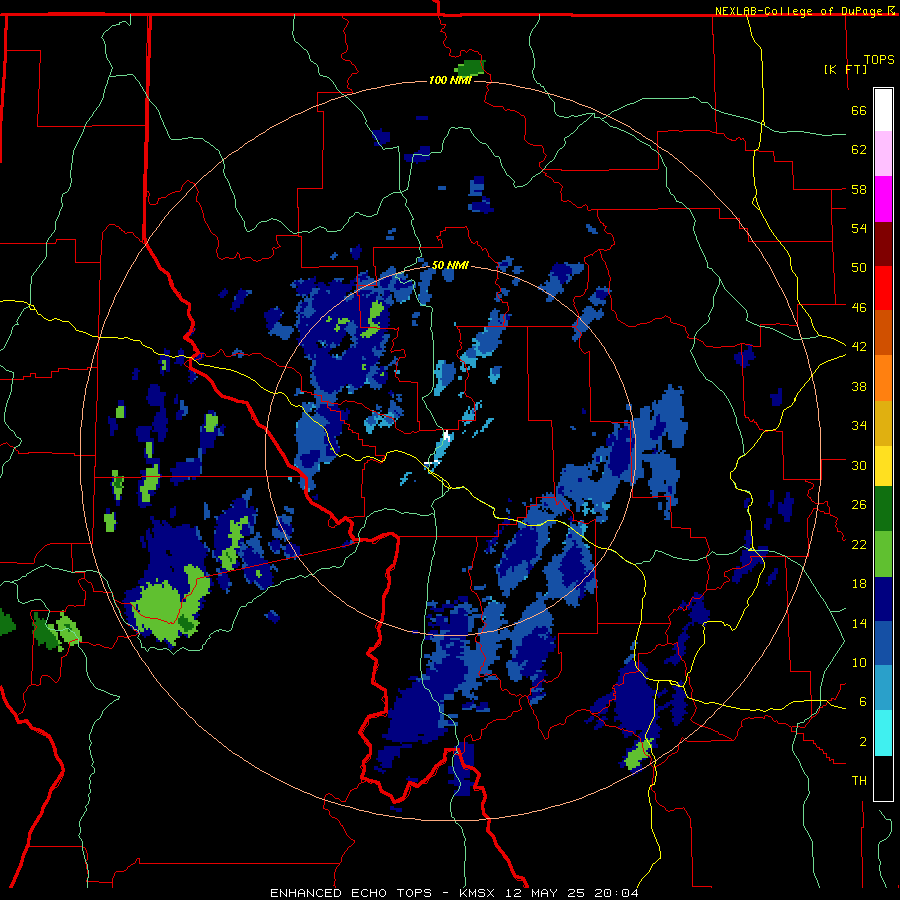Click the 26 legend value
Viewport: 900px width, 900px height.
coord(859,505)
